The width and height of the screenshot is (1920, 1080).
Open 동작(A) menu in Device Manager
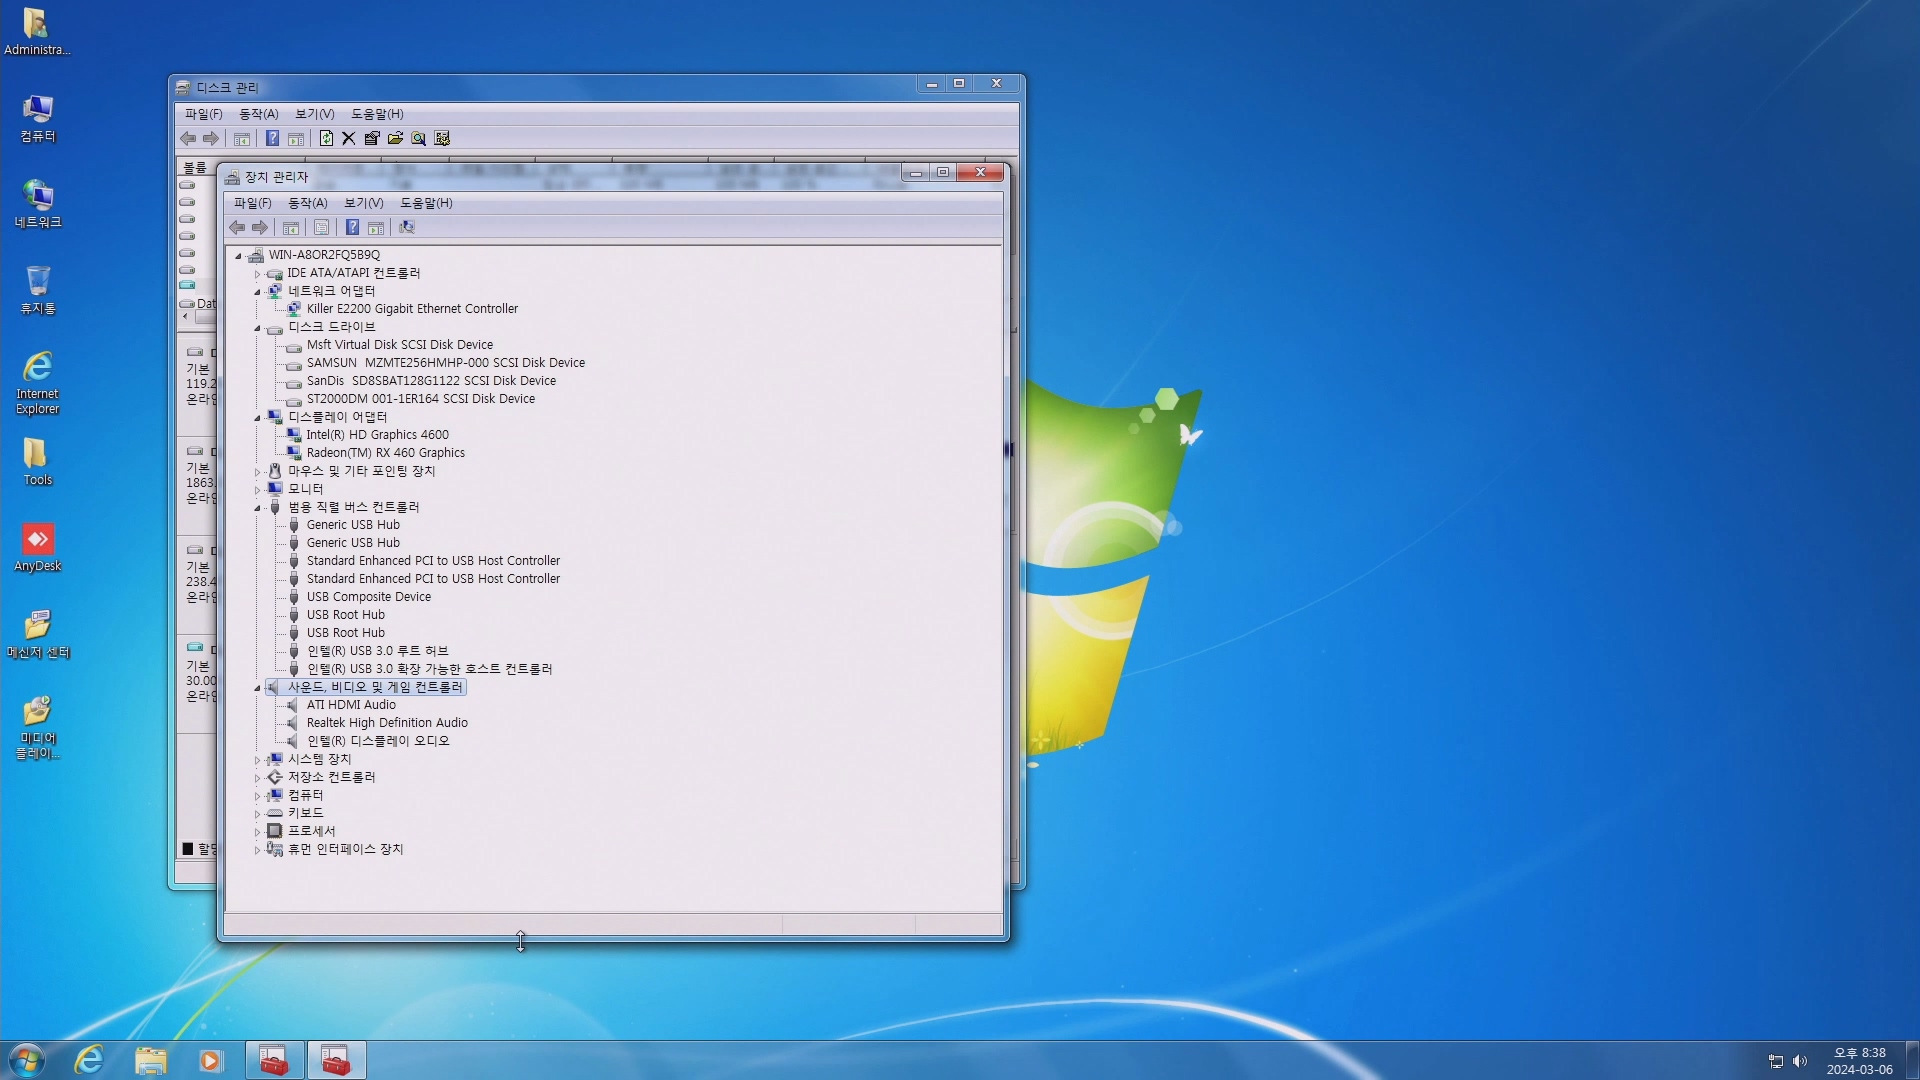pos(308,203)
